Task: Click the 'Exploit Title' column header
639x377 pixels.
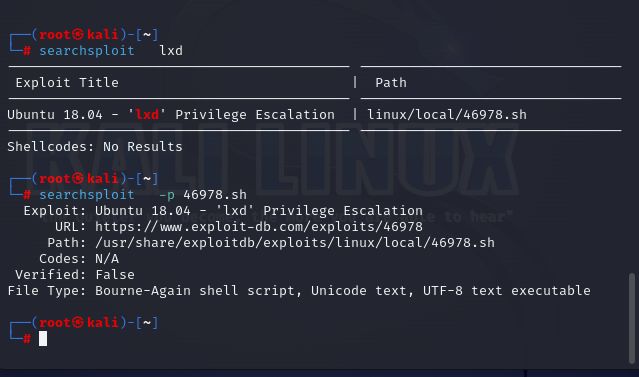Action: coord(67,83)
